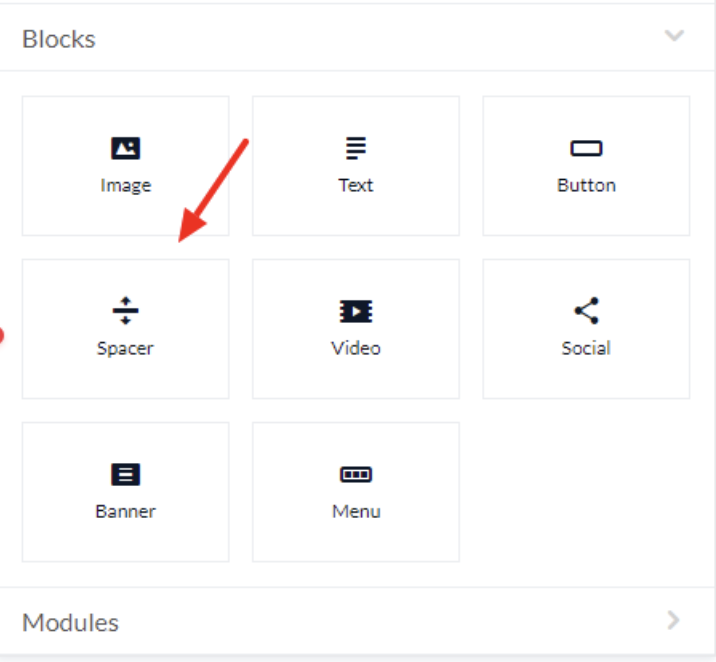The image size is (716, 662).
Task: Choose the Banner block icon
Action: [126, 474]
